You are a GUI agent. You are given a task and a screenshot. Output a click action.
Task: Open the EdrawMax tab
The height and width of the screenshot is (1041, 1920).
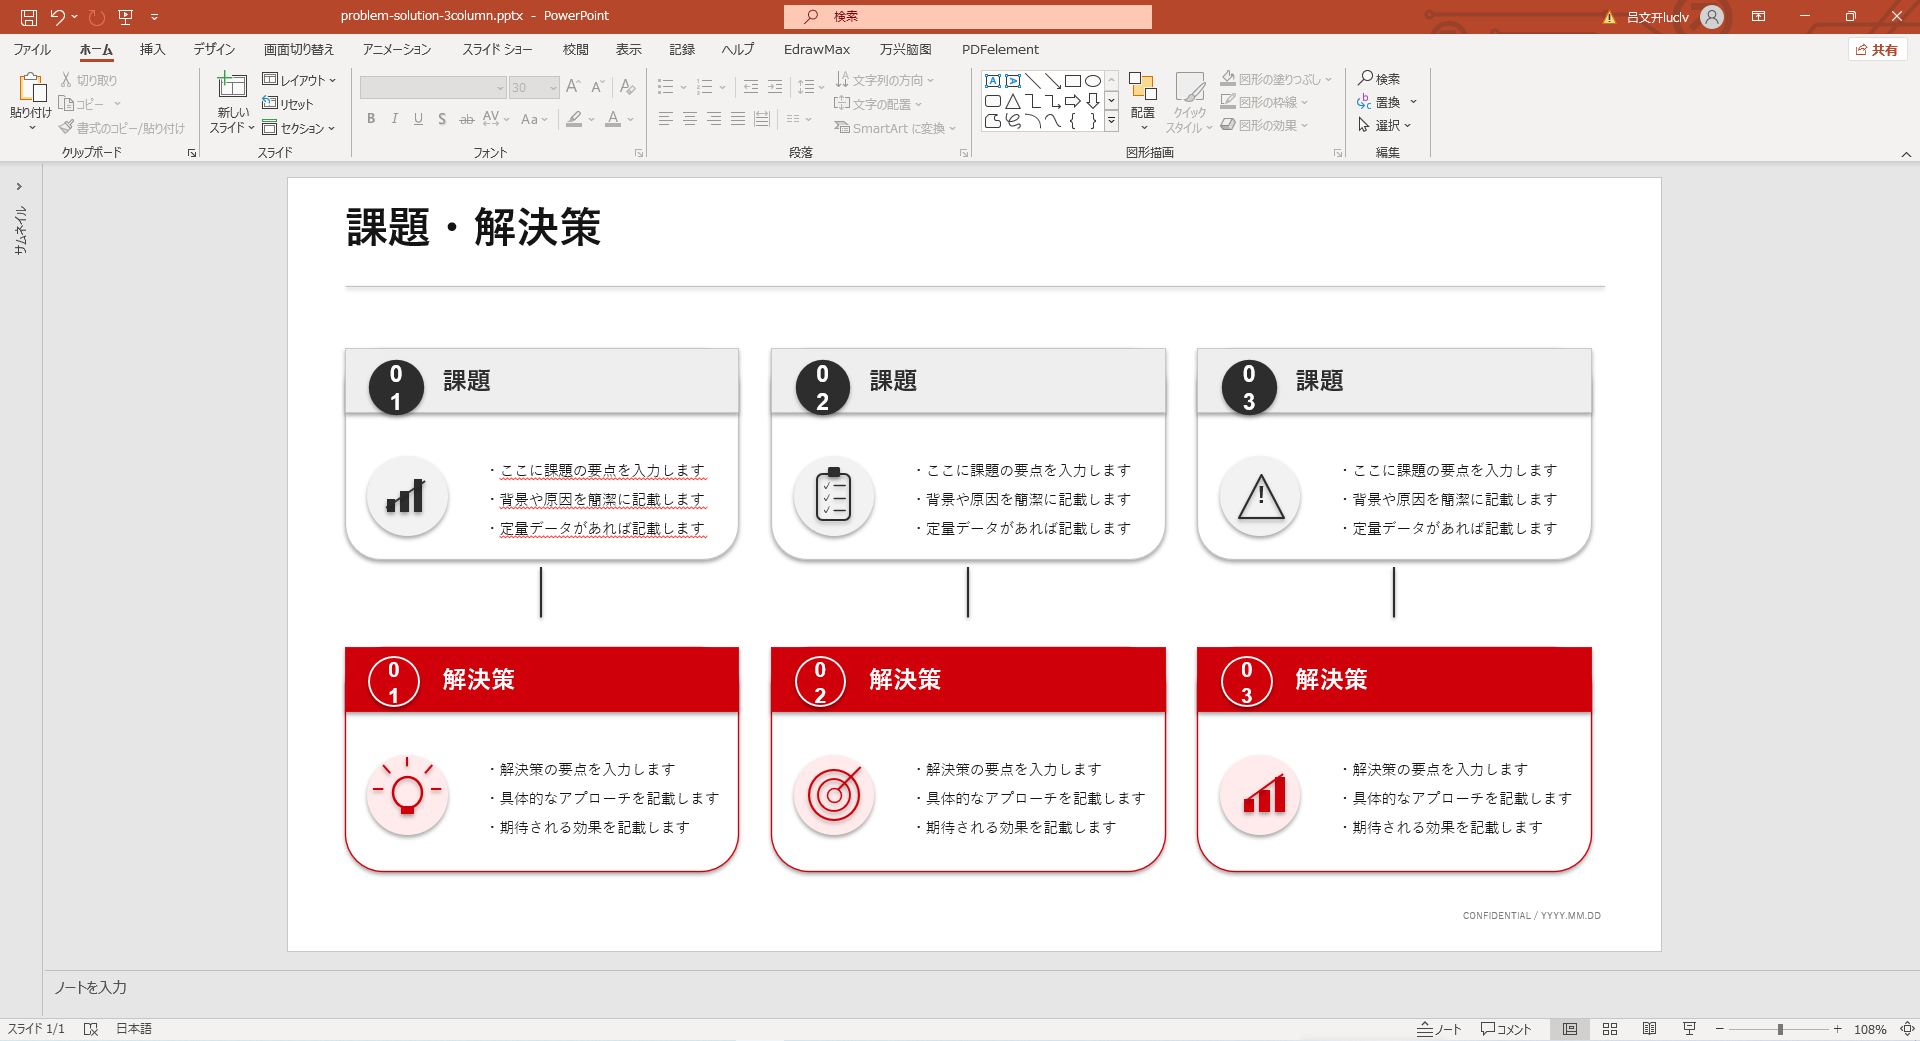coord(817,49)
